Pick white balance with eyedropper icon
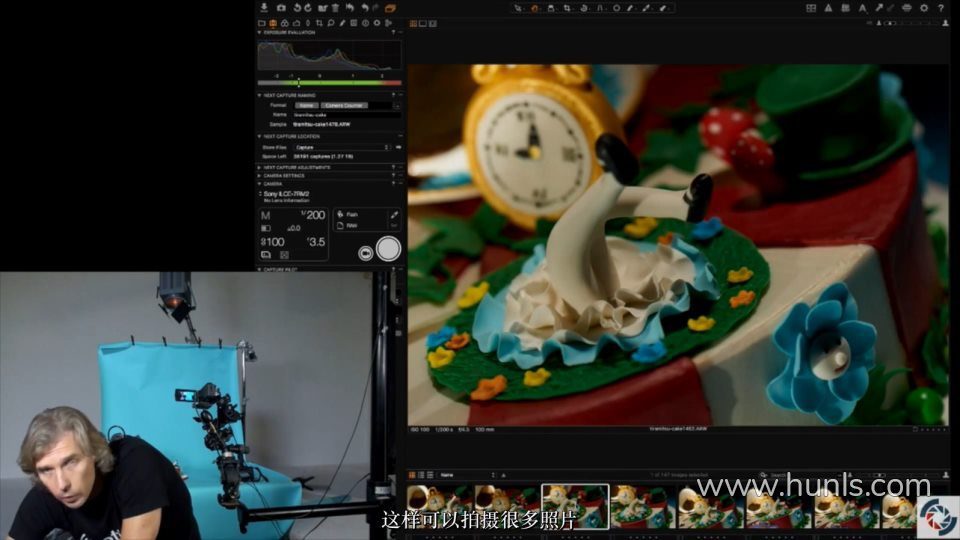Screen dimensions: 960x540 click(394, 215)
